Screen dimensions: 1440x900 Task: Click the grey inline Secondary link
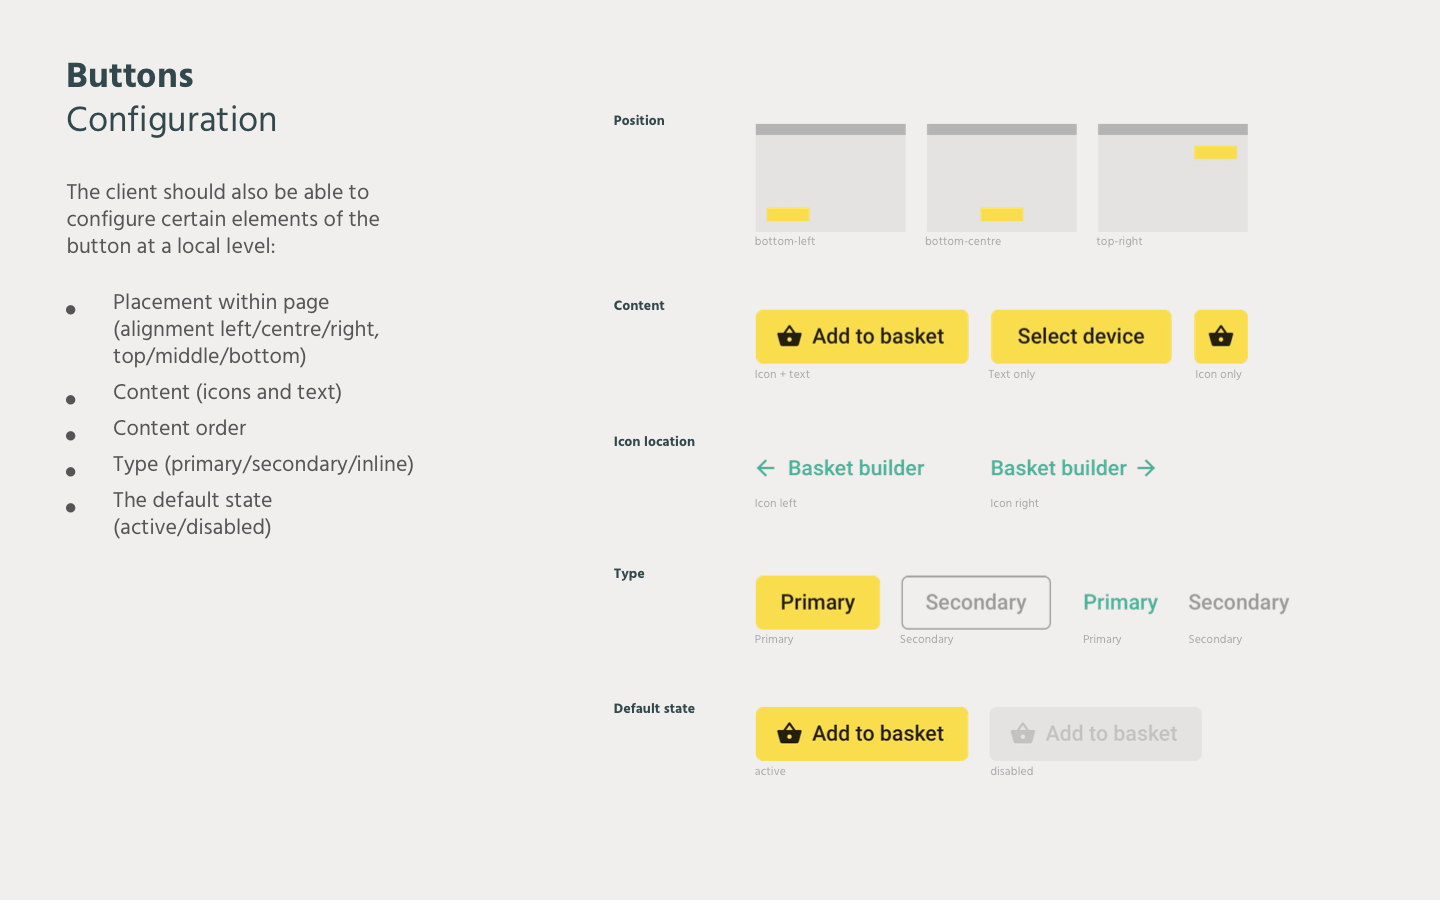click(1238, 602)
